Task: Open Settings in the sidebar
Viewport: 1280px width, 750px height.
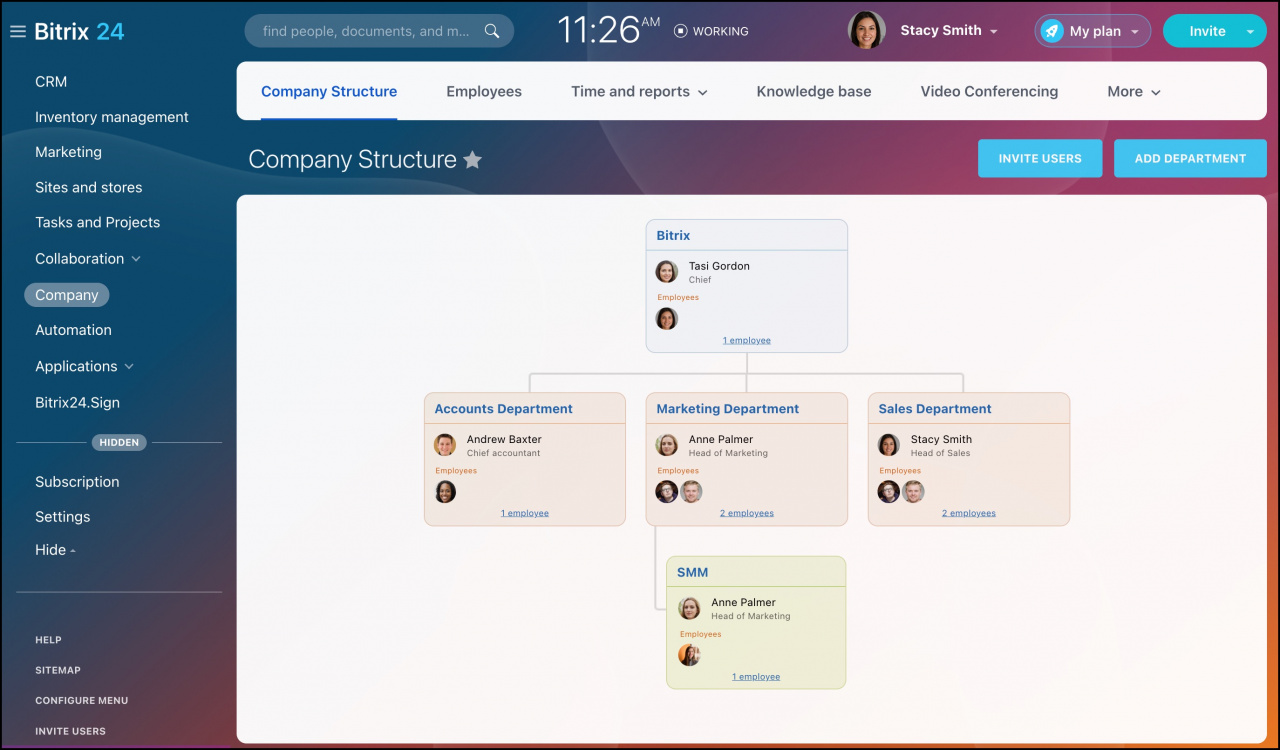Action: tap(62, 517)
